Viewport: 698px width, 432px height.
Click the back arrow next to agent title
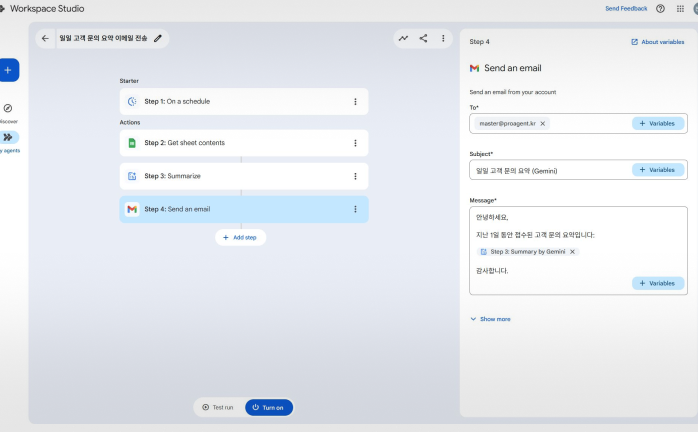point(45,38)
